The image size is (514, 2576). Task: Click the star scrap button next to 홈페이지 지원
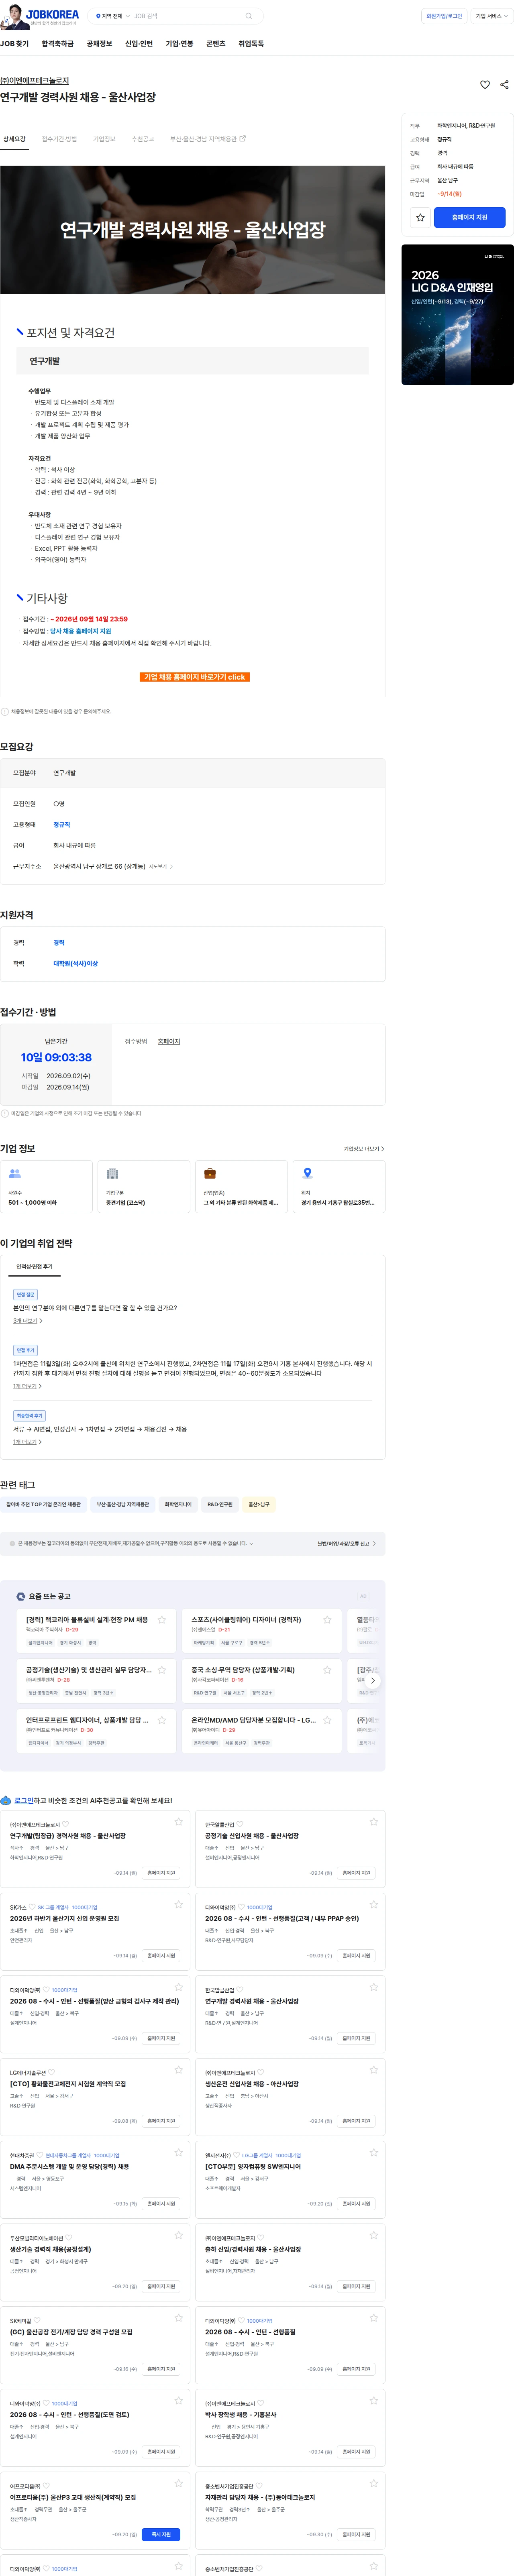[420, 217]
